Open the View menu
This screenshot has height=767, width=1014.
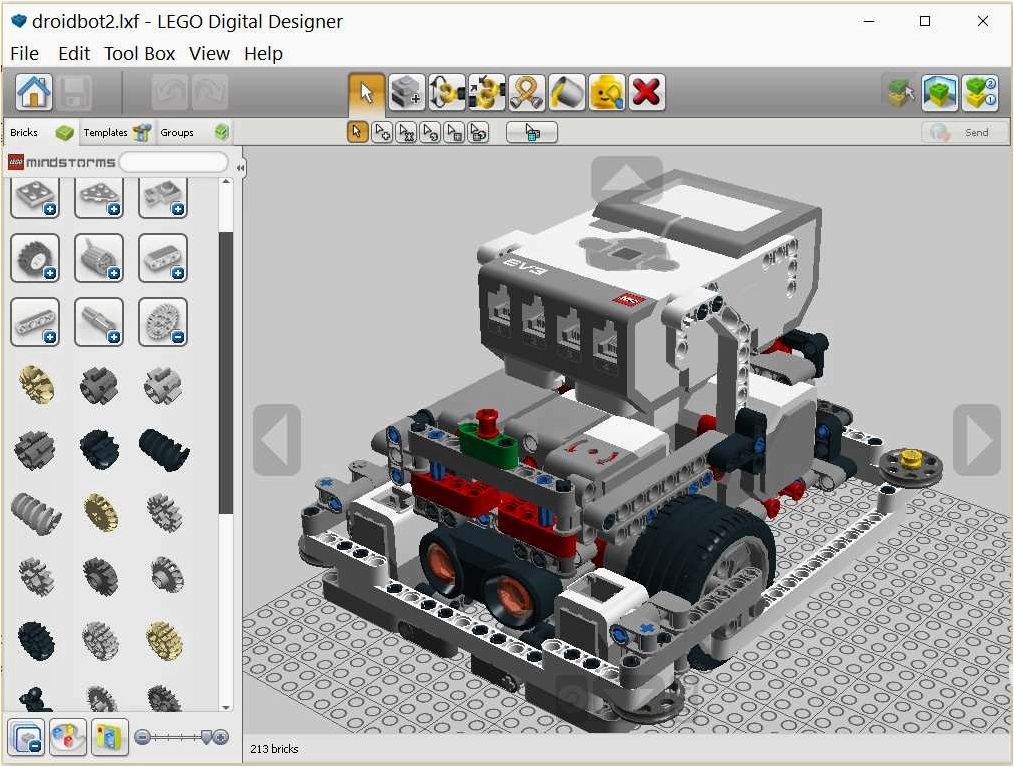[x=210, y=54]
